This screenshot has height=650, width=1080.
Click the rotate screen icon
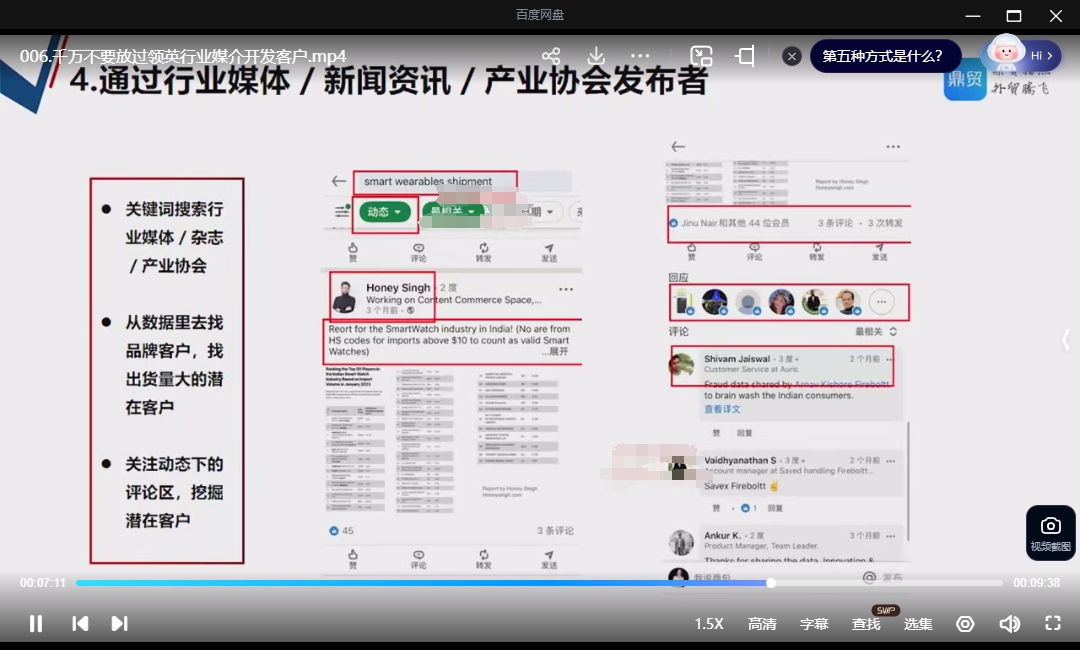coord(745,56)
